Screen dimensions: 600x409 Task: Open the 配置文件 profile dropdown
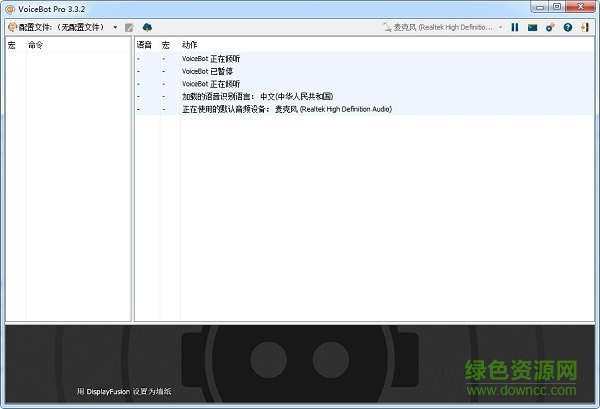point(63,27)
